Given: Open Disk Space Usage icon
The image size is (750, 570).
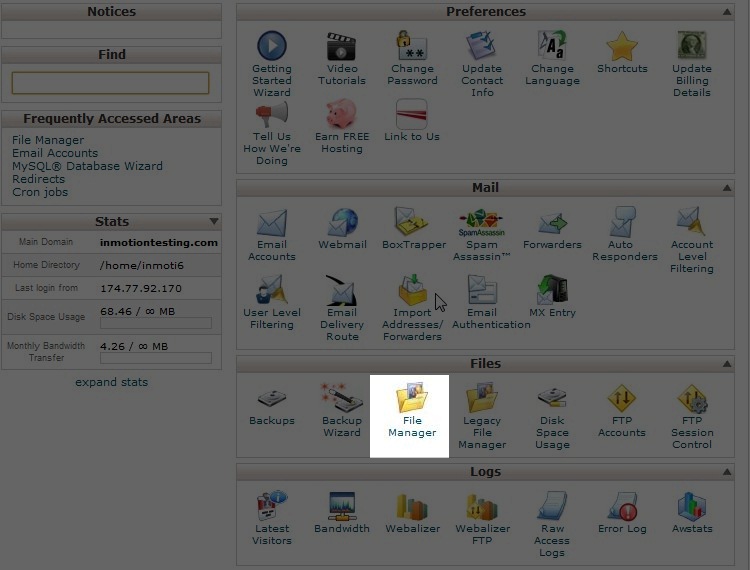Looking at the screenshot, I should (x=552, y=398).
